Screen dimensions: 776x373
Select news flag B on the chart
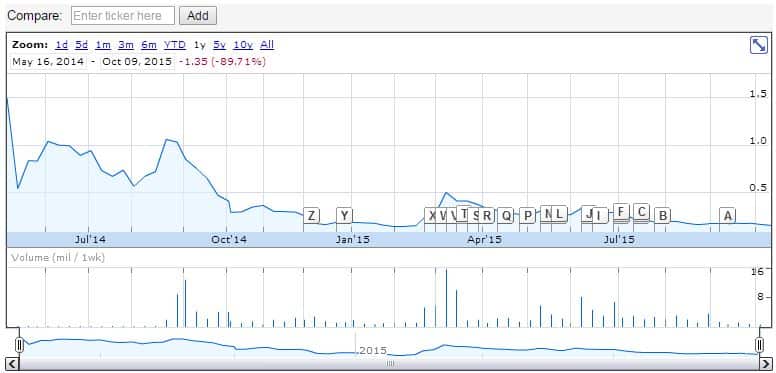coord(662,216)
